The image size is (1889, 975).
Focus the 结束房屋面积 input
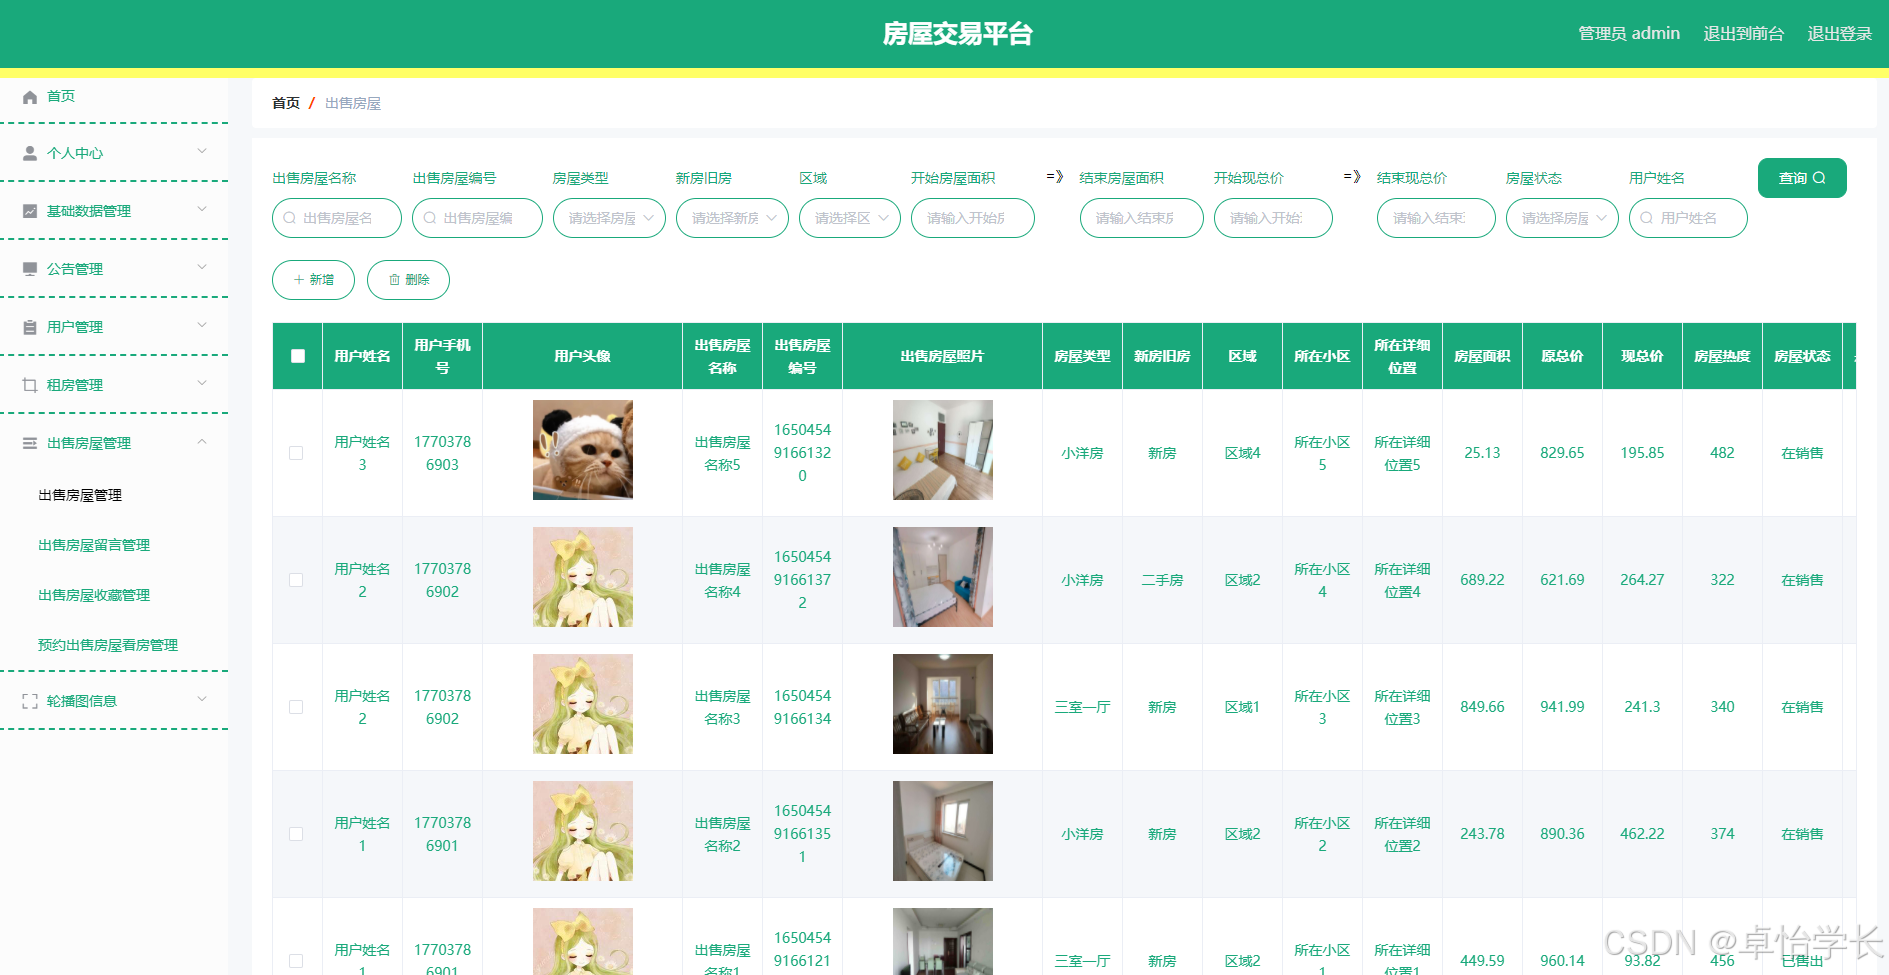[1142, 218]
